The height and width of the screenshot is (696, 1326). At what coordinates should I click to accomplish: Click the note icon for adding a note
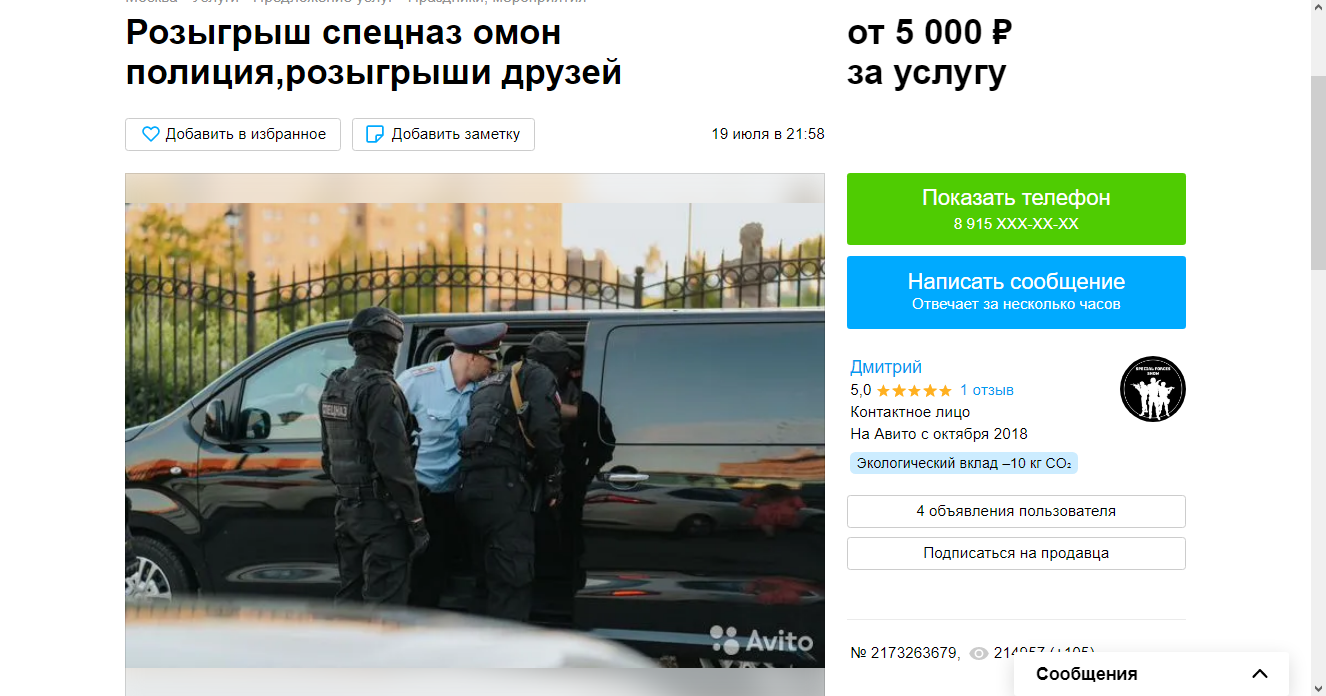[376, 134]
